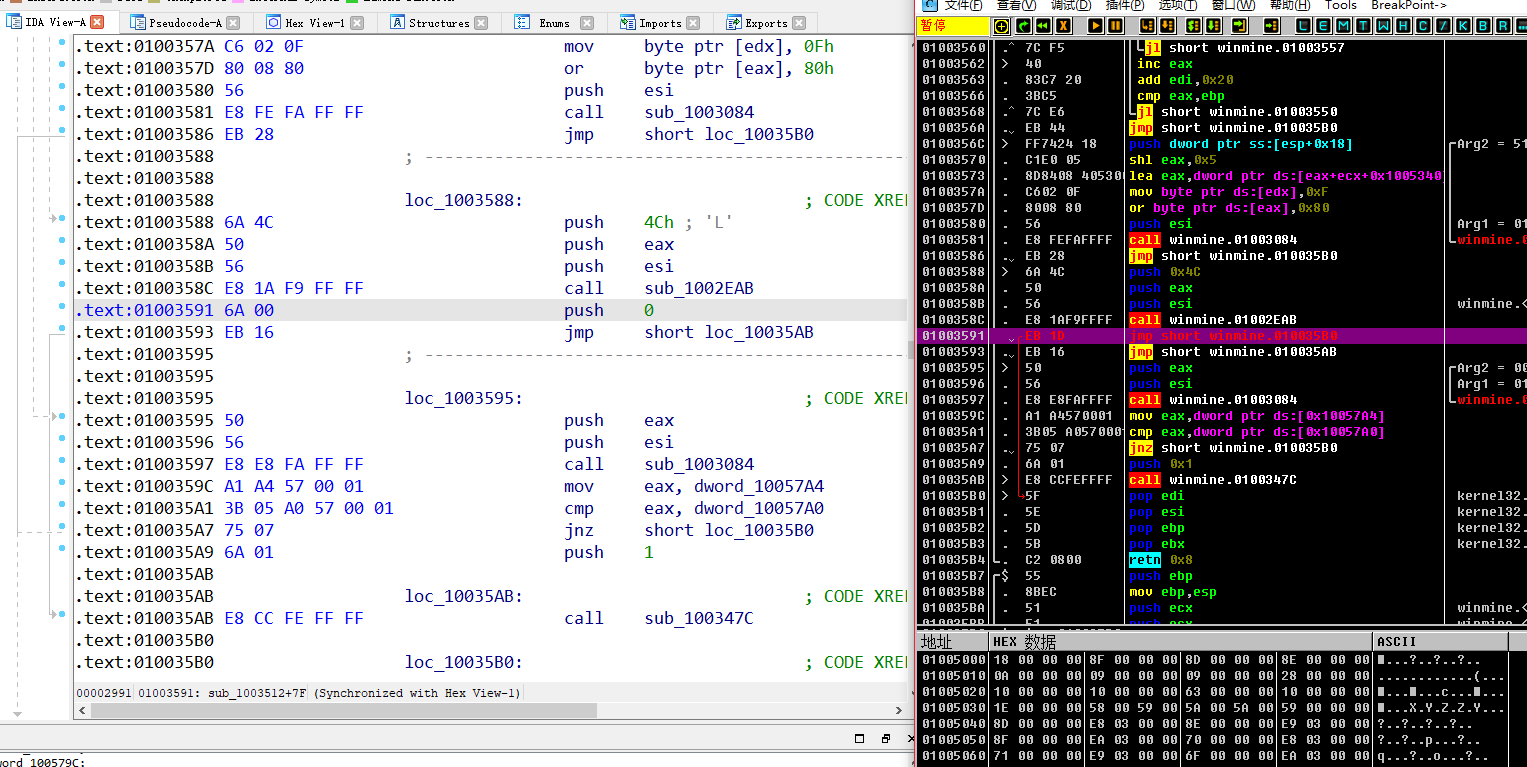Screen dimensions: 1527x767
Task: Click the run trace dots toolbar icon
Action: tap(1521, 26)
